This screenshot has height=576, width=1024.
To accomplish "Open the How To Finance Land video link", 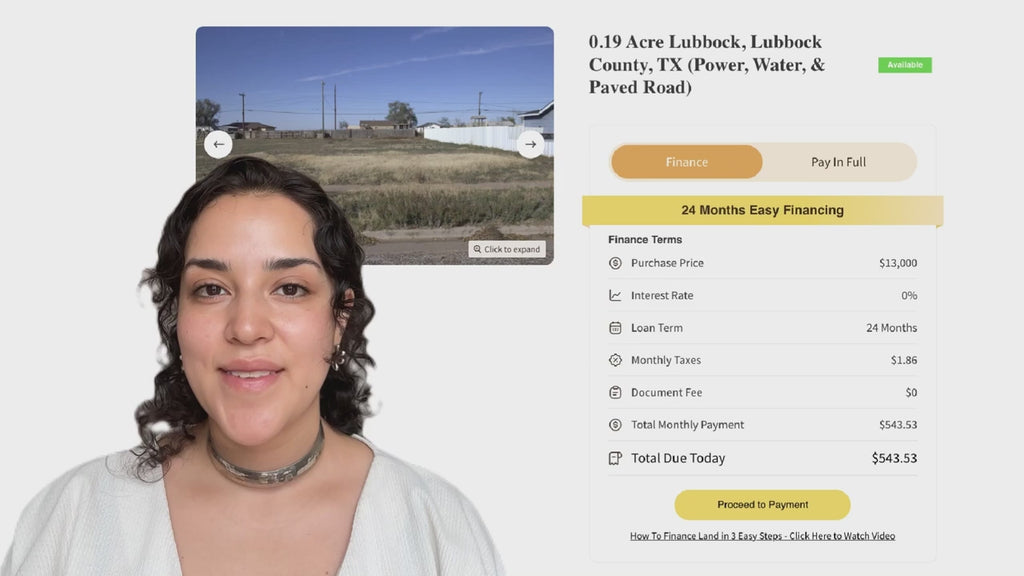I will coord(762,536).
